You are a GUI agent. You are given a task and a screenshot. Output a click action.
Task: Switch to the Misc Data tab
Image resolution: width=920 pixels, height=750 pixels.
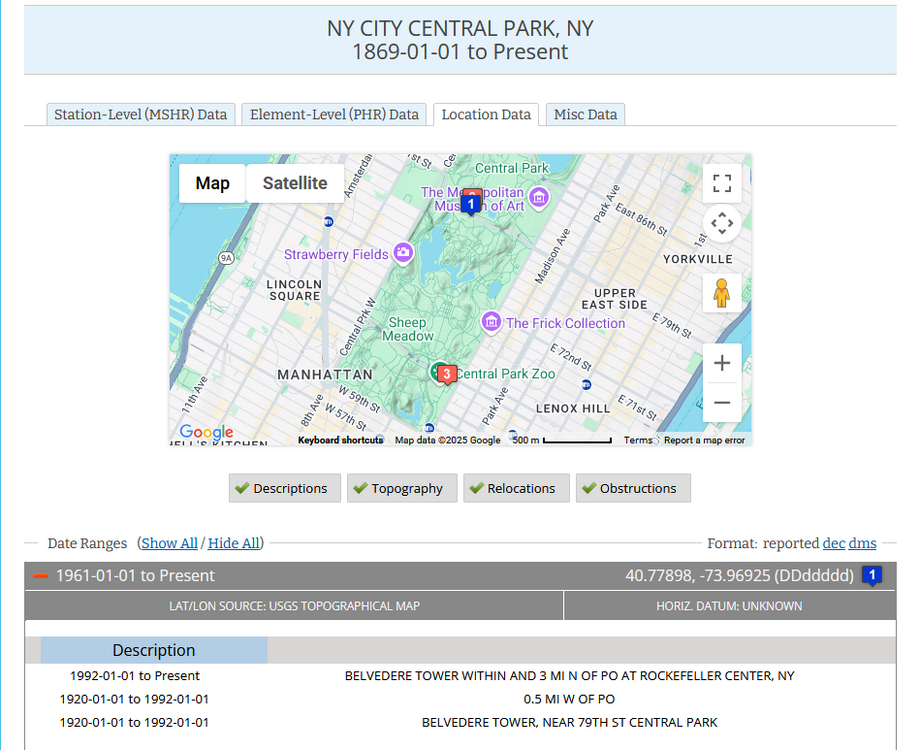586,114
